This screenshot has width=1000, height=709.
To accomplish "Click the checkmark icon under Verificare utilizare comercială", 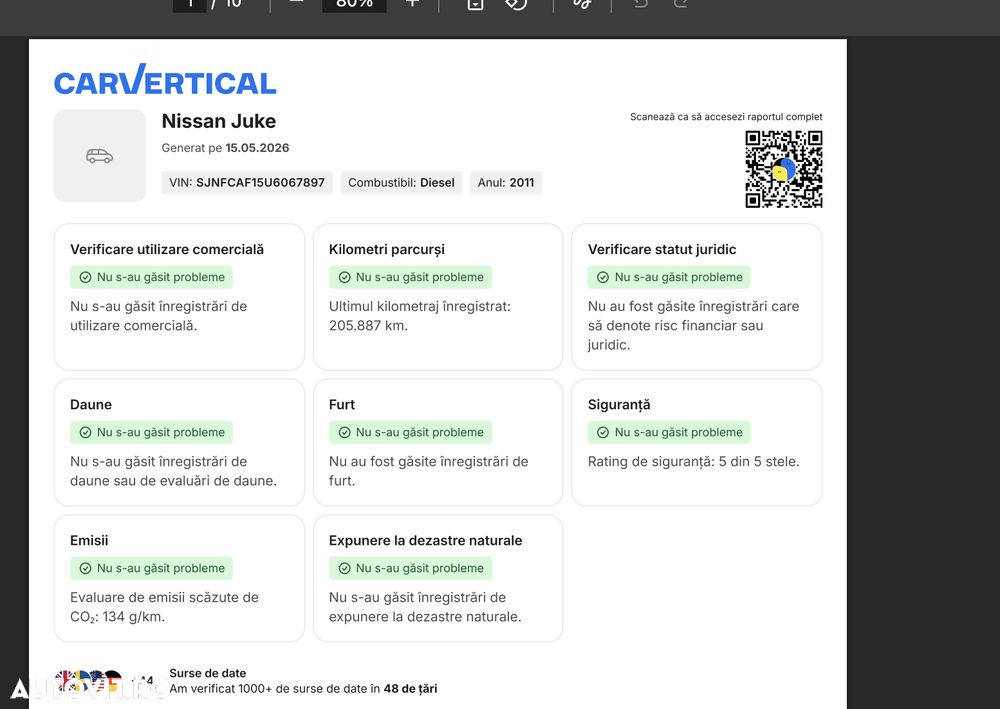I will pyautogui.click(x=85, y=277).
